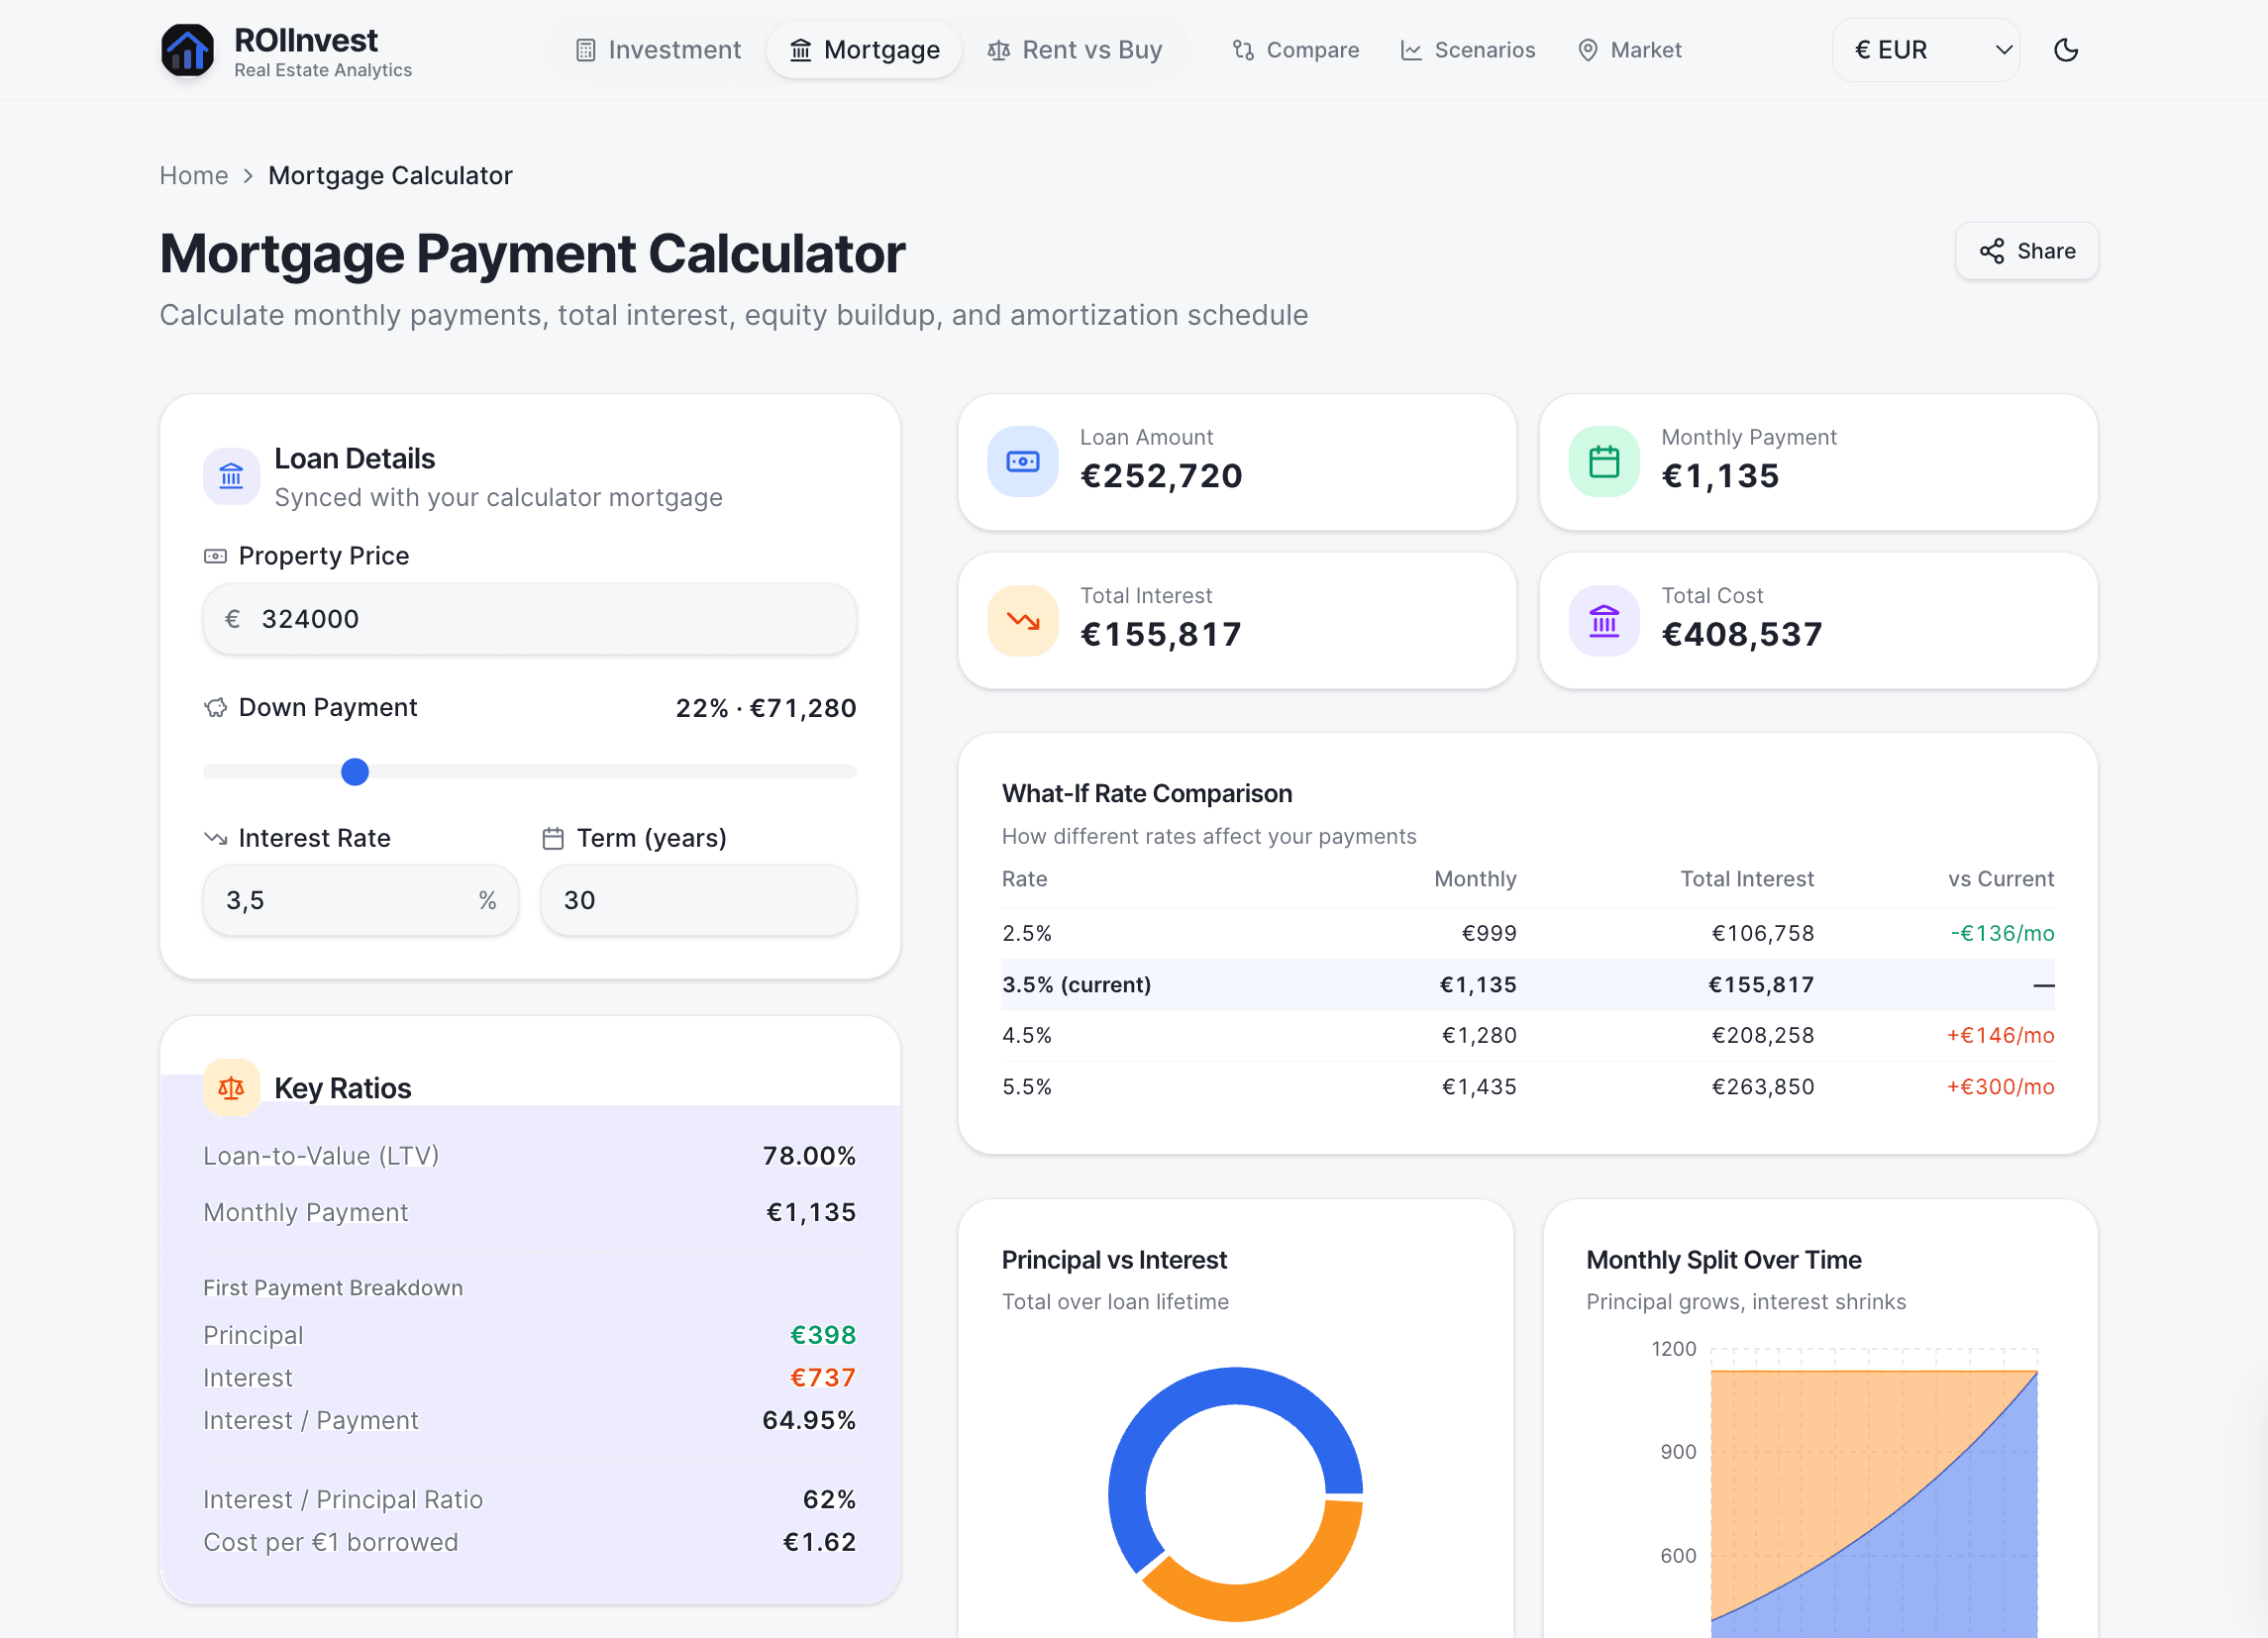Click the +€146/mo difference value
The image size is (2268, 1638).
point(2000,1036)
